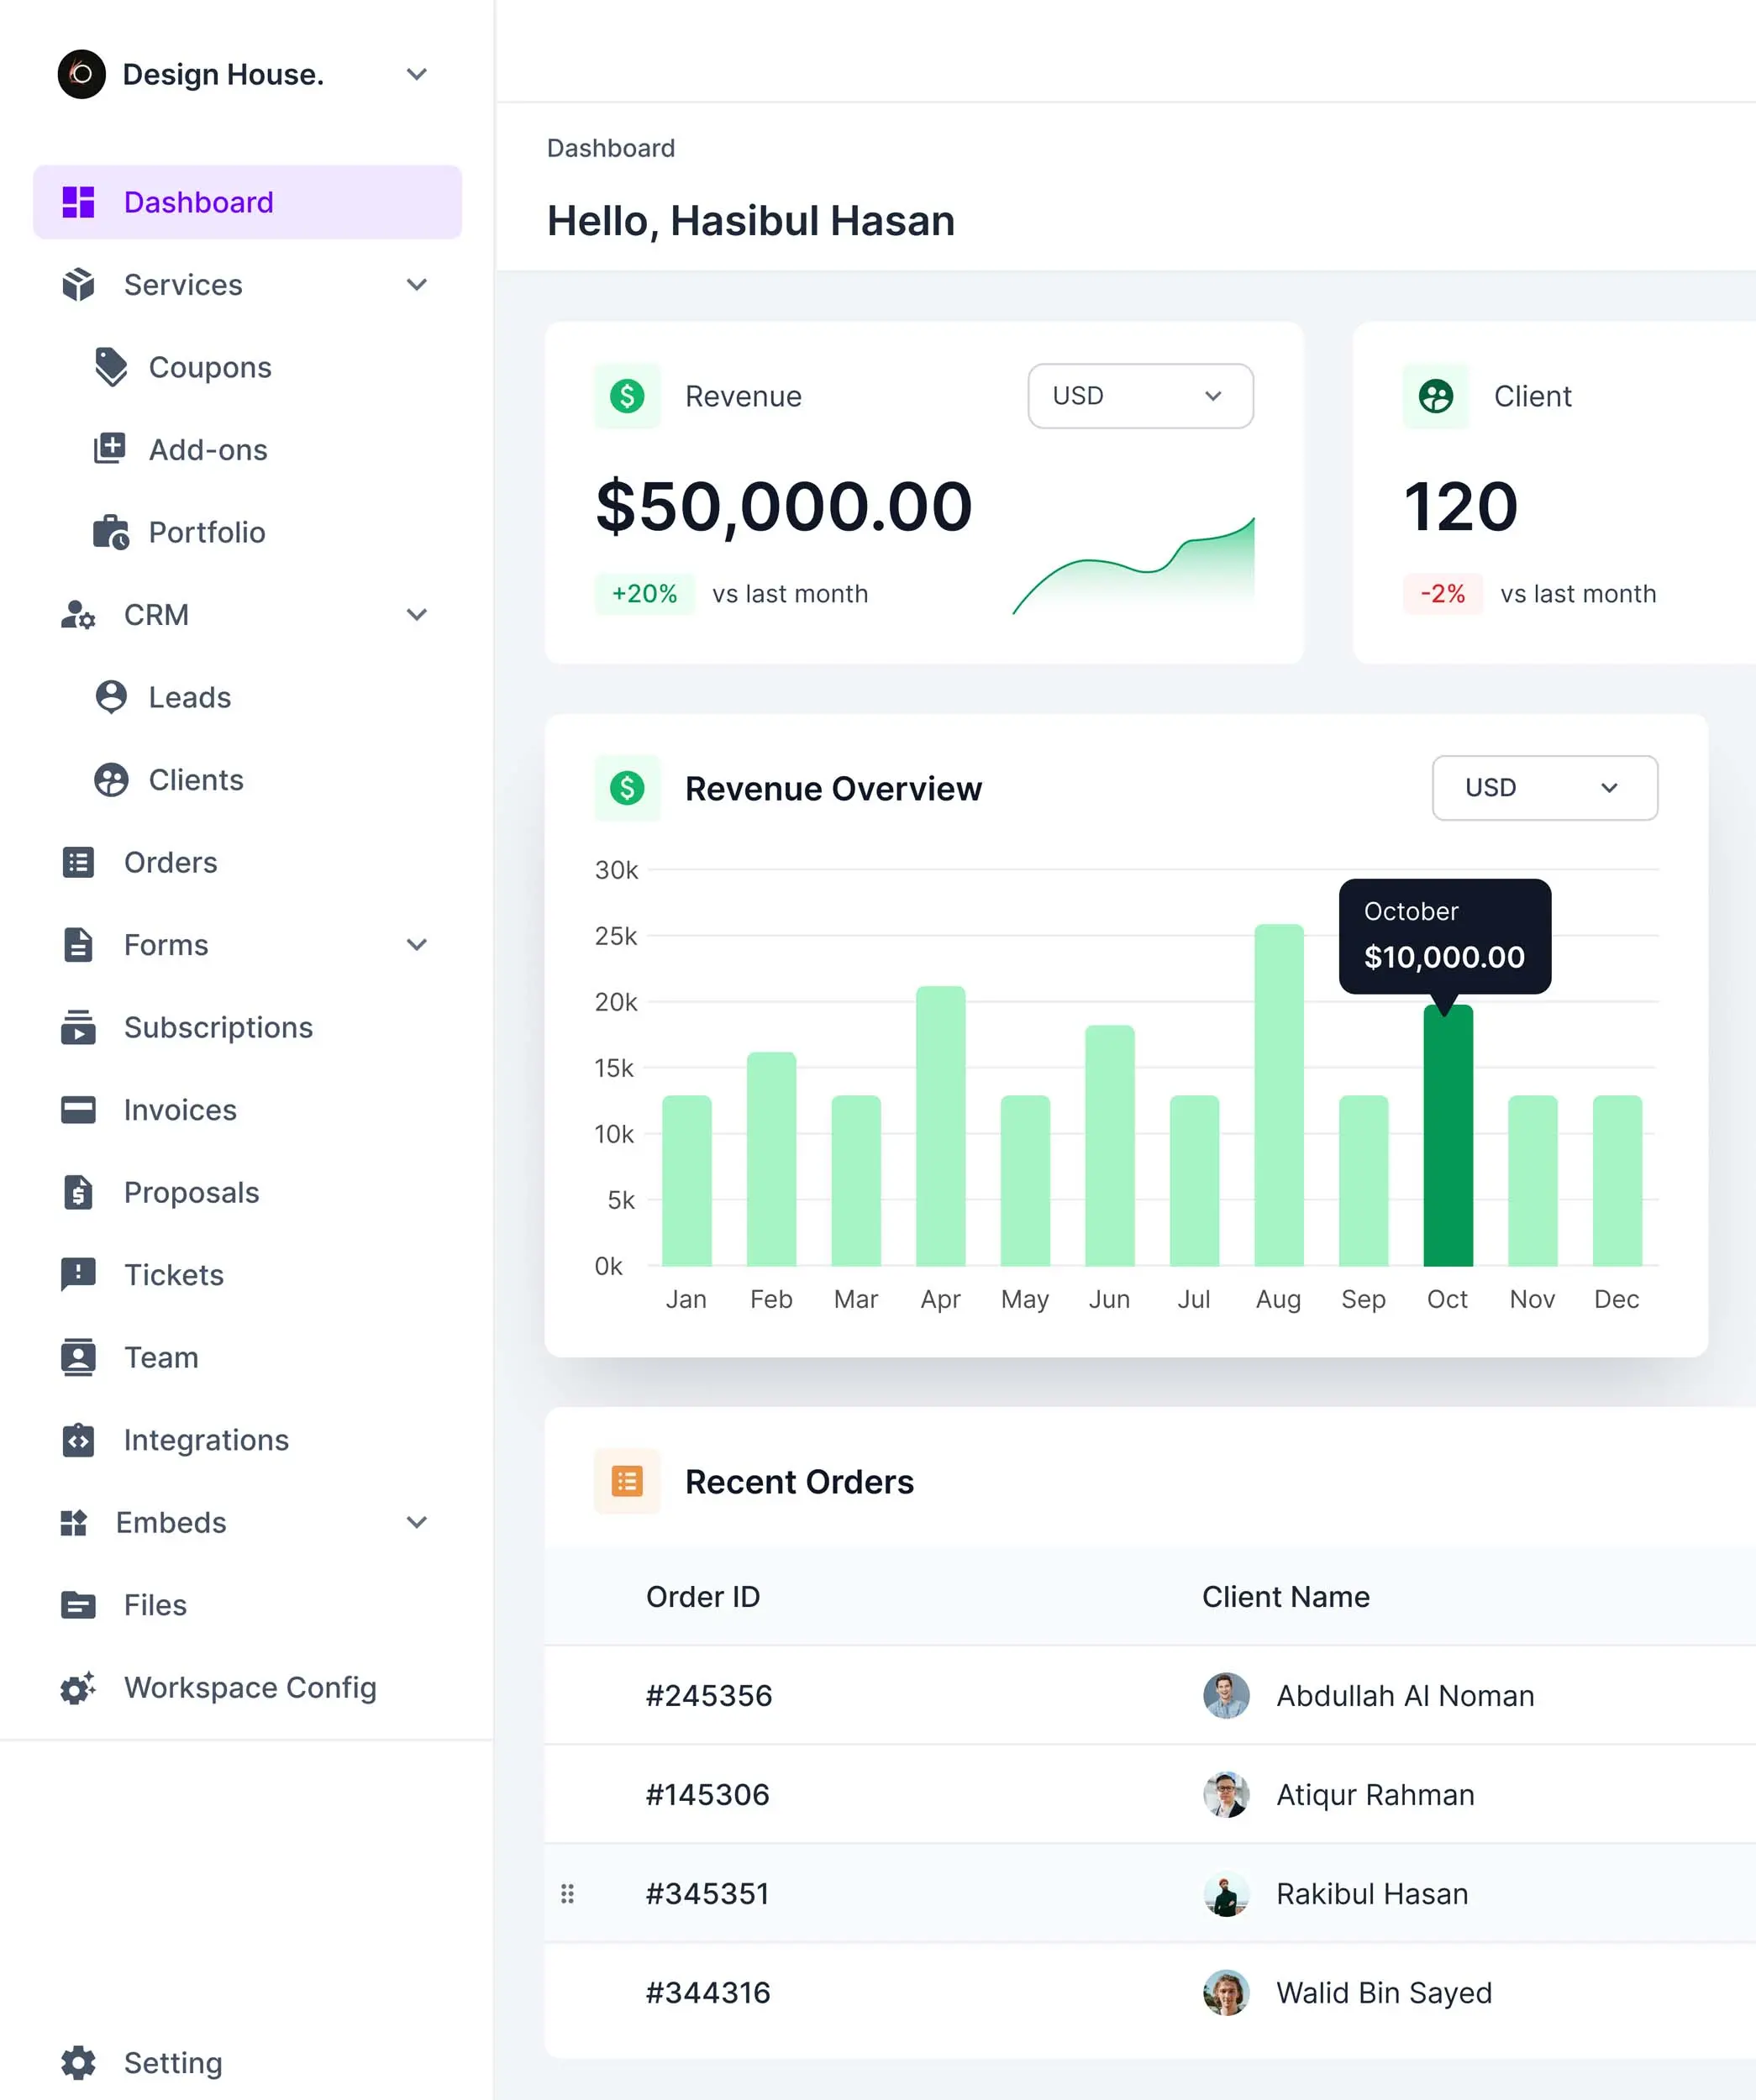Image resolution: width=1756 pixels, height=2100 pixels.
Task: Open the Setting option at the bottom
Action: [172, 2062]
